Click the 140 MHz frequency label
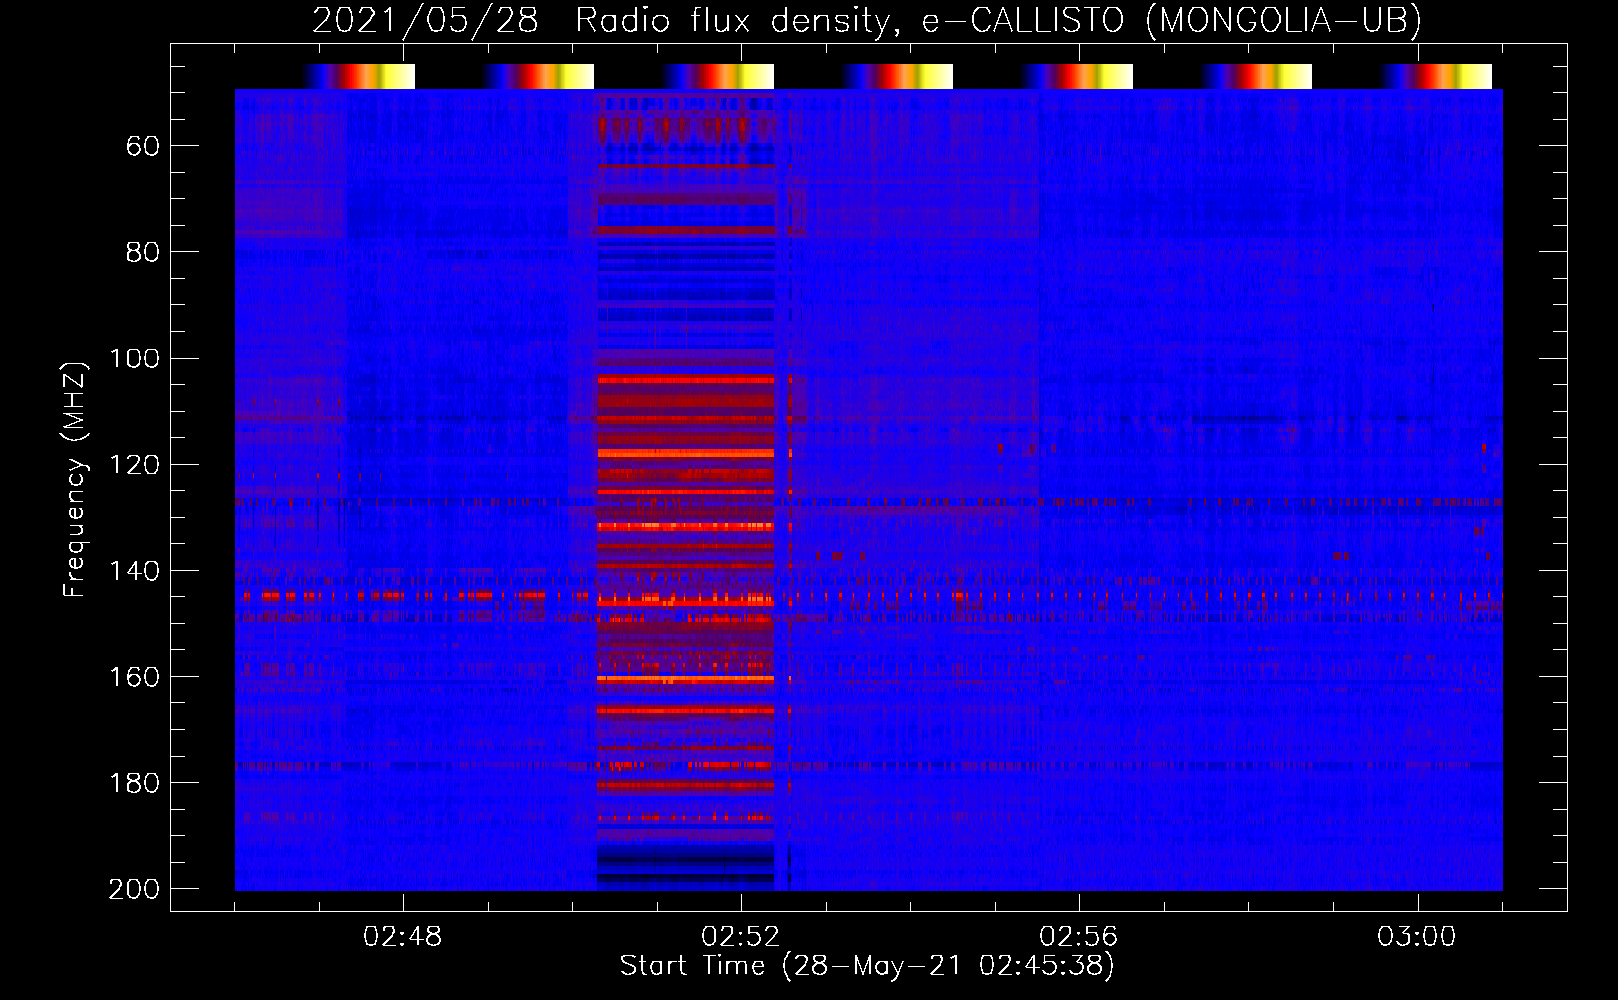This screenshot has width=1618, height=1000. pyautogui.click(x=134, y=571)
